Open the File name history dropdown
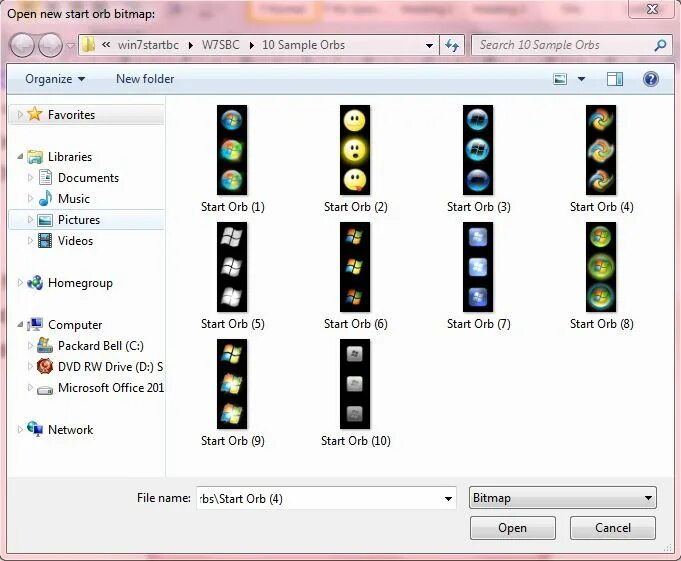681x561 pixels. [x=448, y=498]
